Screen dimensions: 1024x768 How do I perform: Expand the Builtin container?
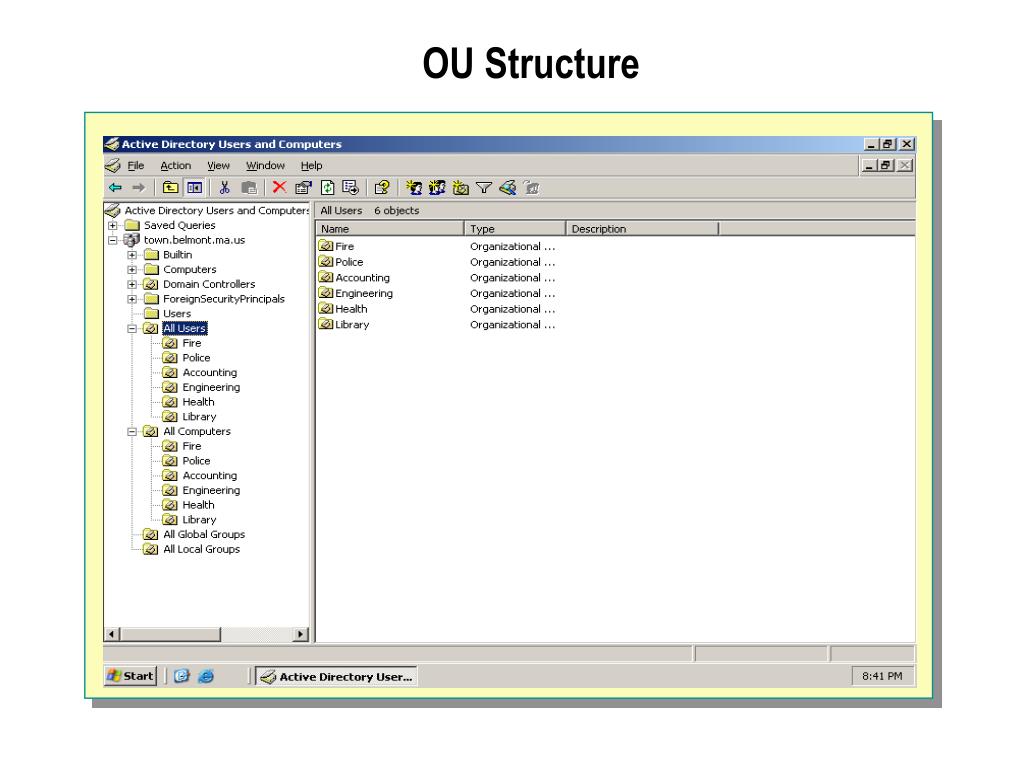(132, 255)
